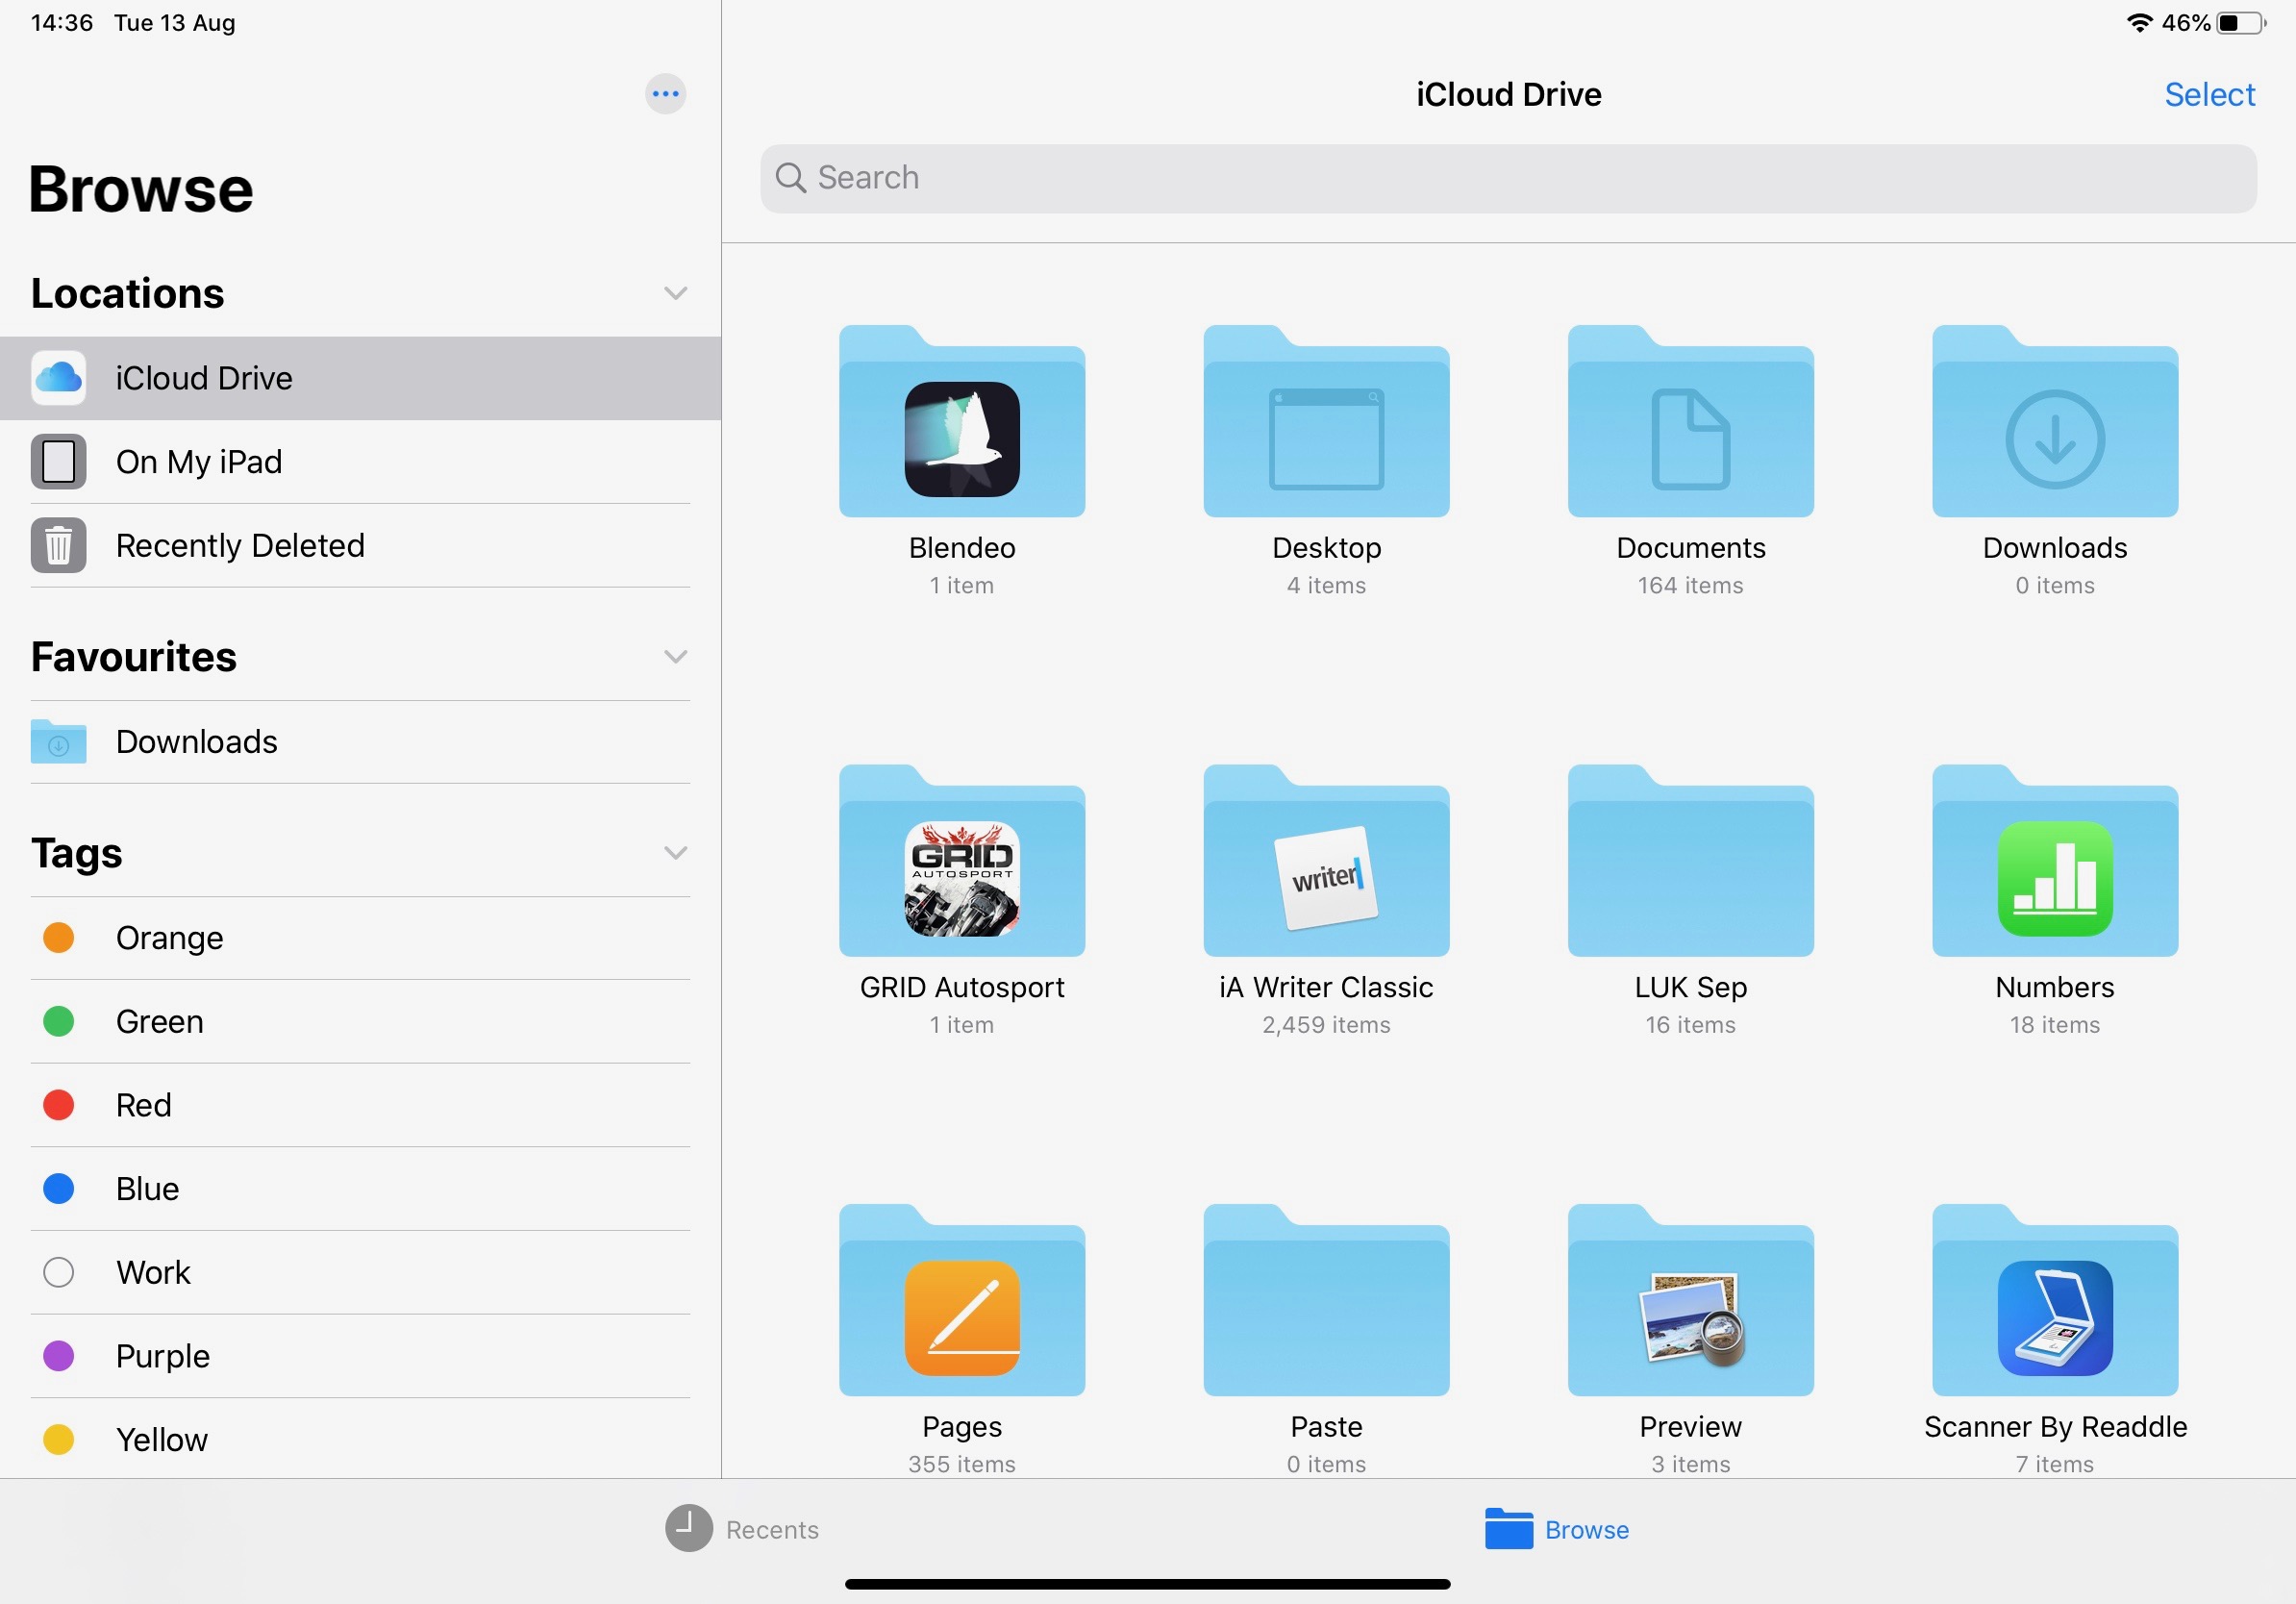Select the Yellow tag dot

tap(58, 1440)
